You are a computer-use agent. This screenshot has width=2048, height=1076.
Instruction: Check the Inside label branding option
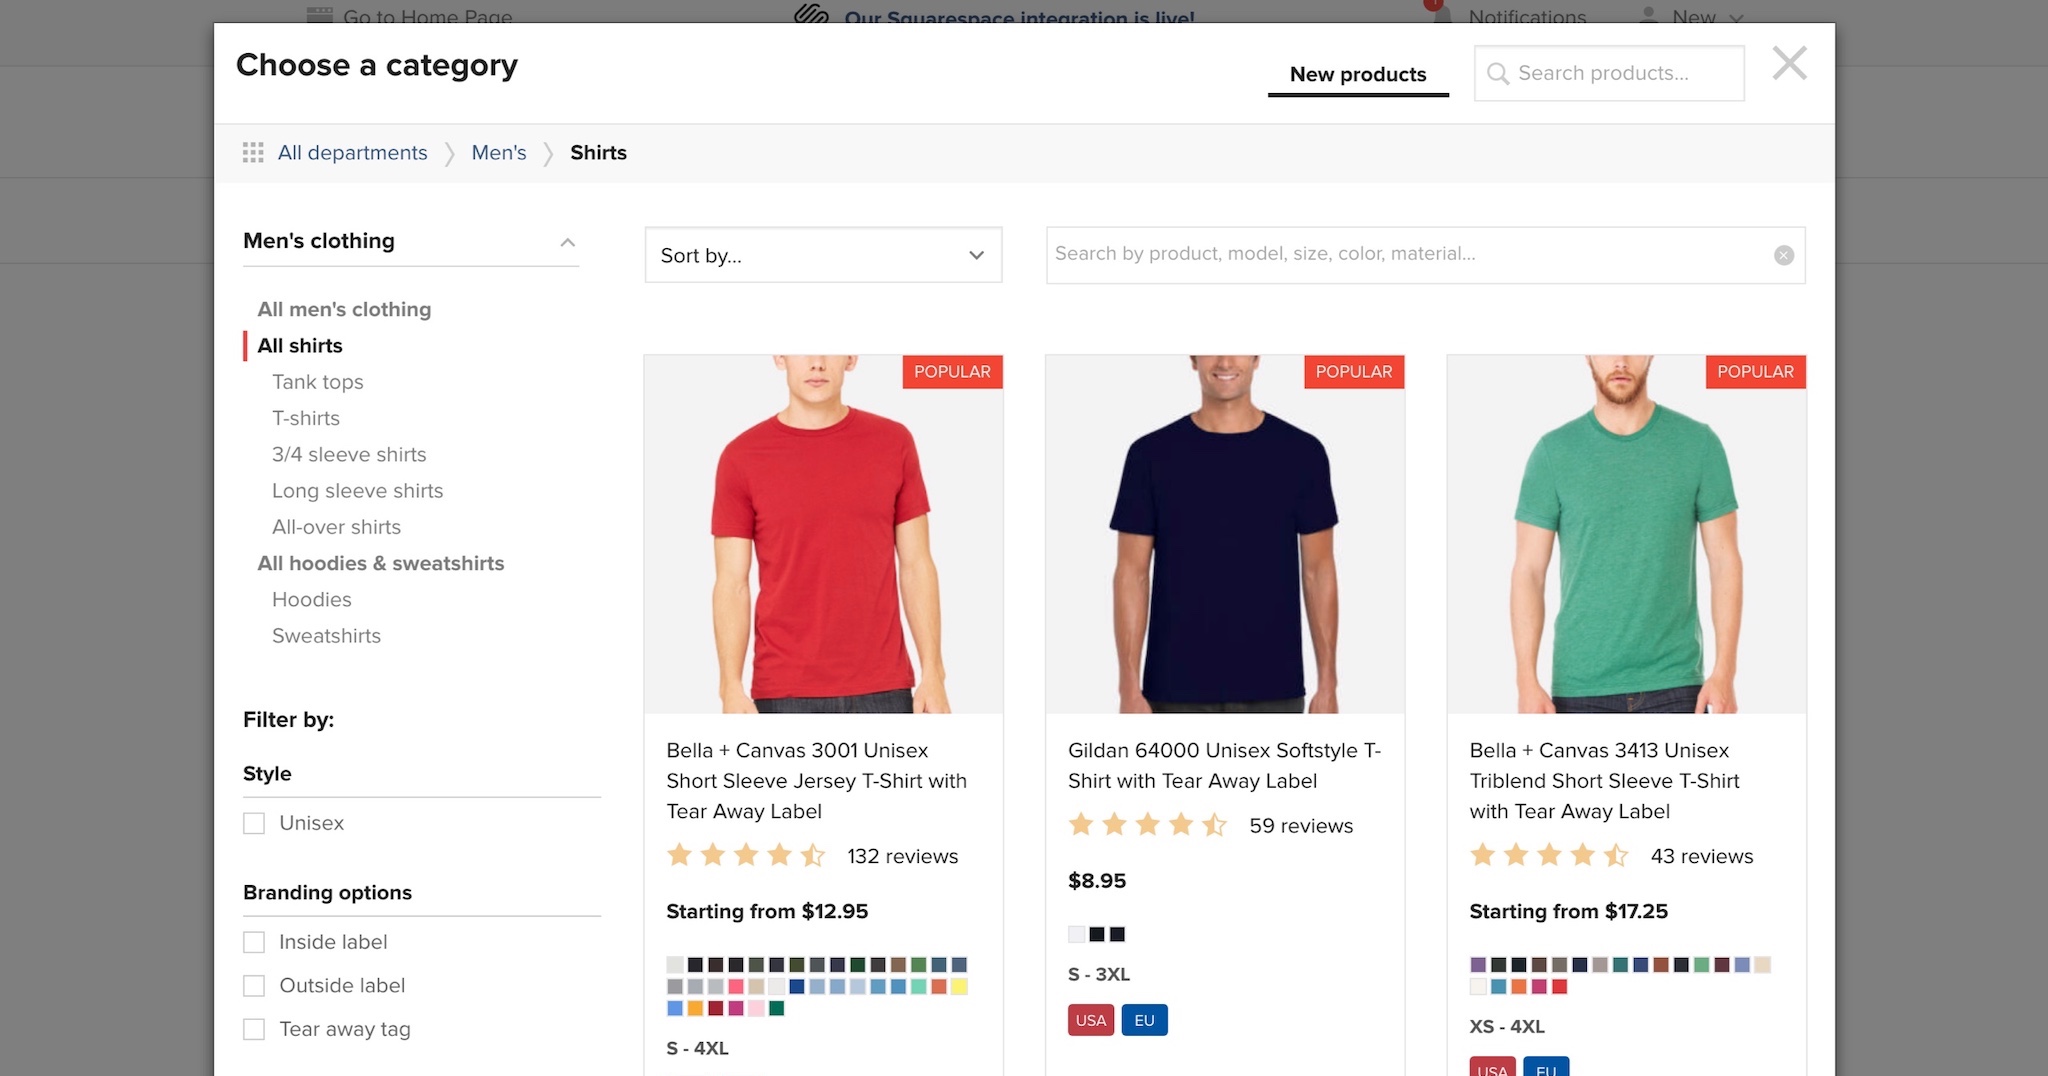click(x=254, y=942)
